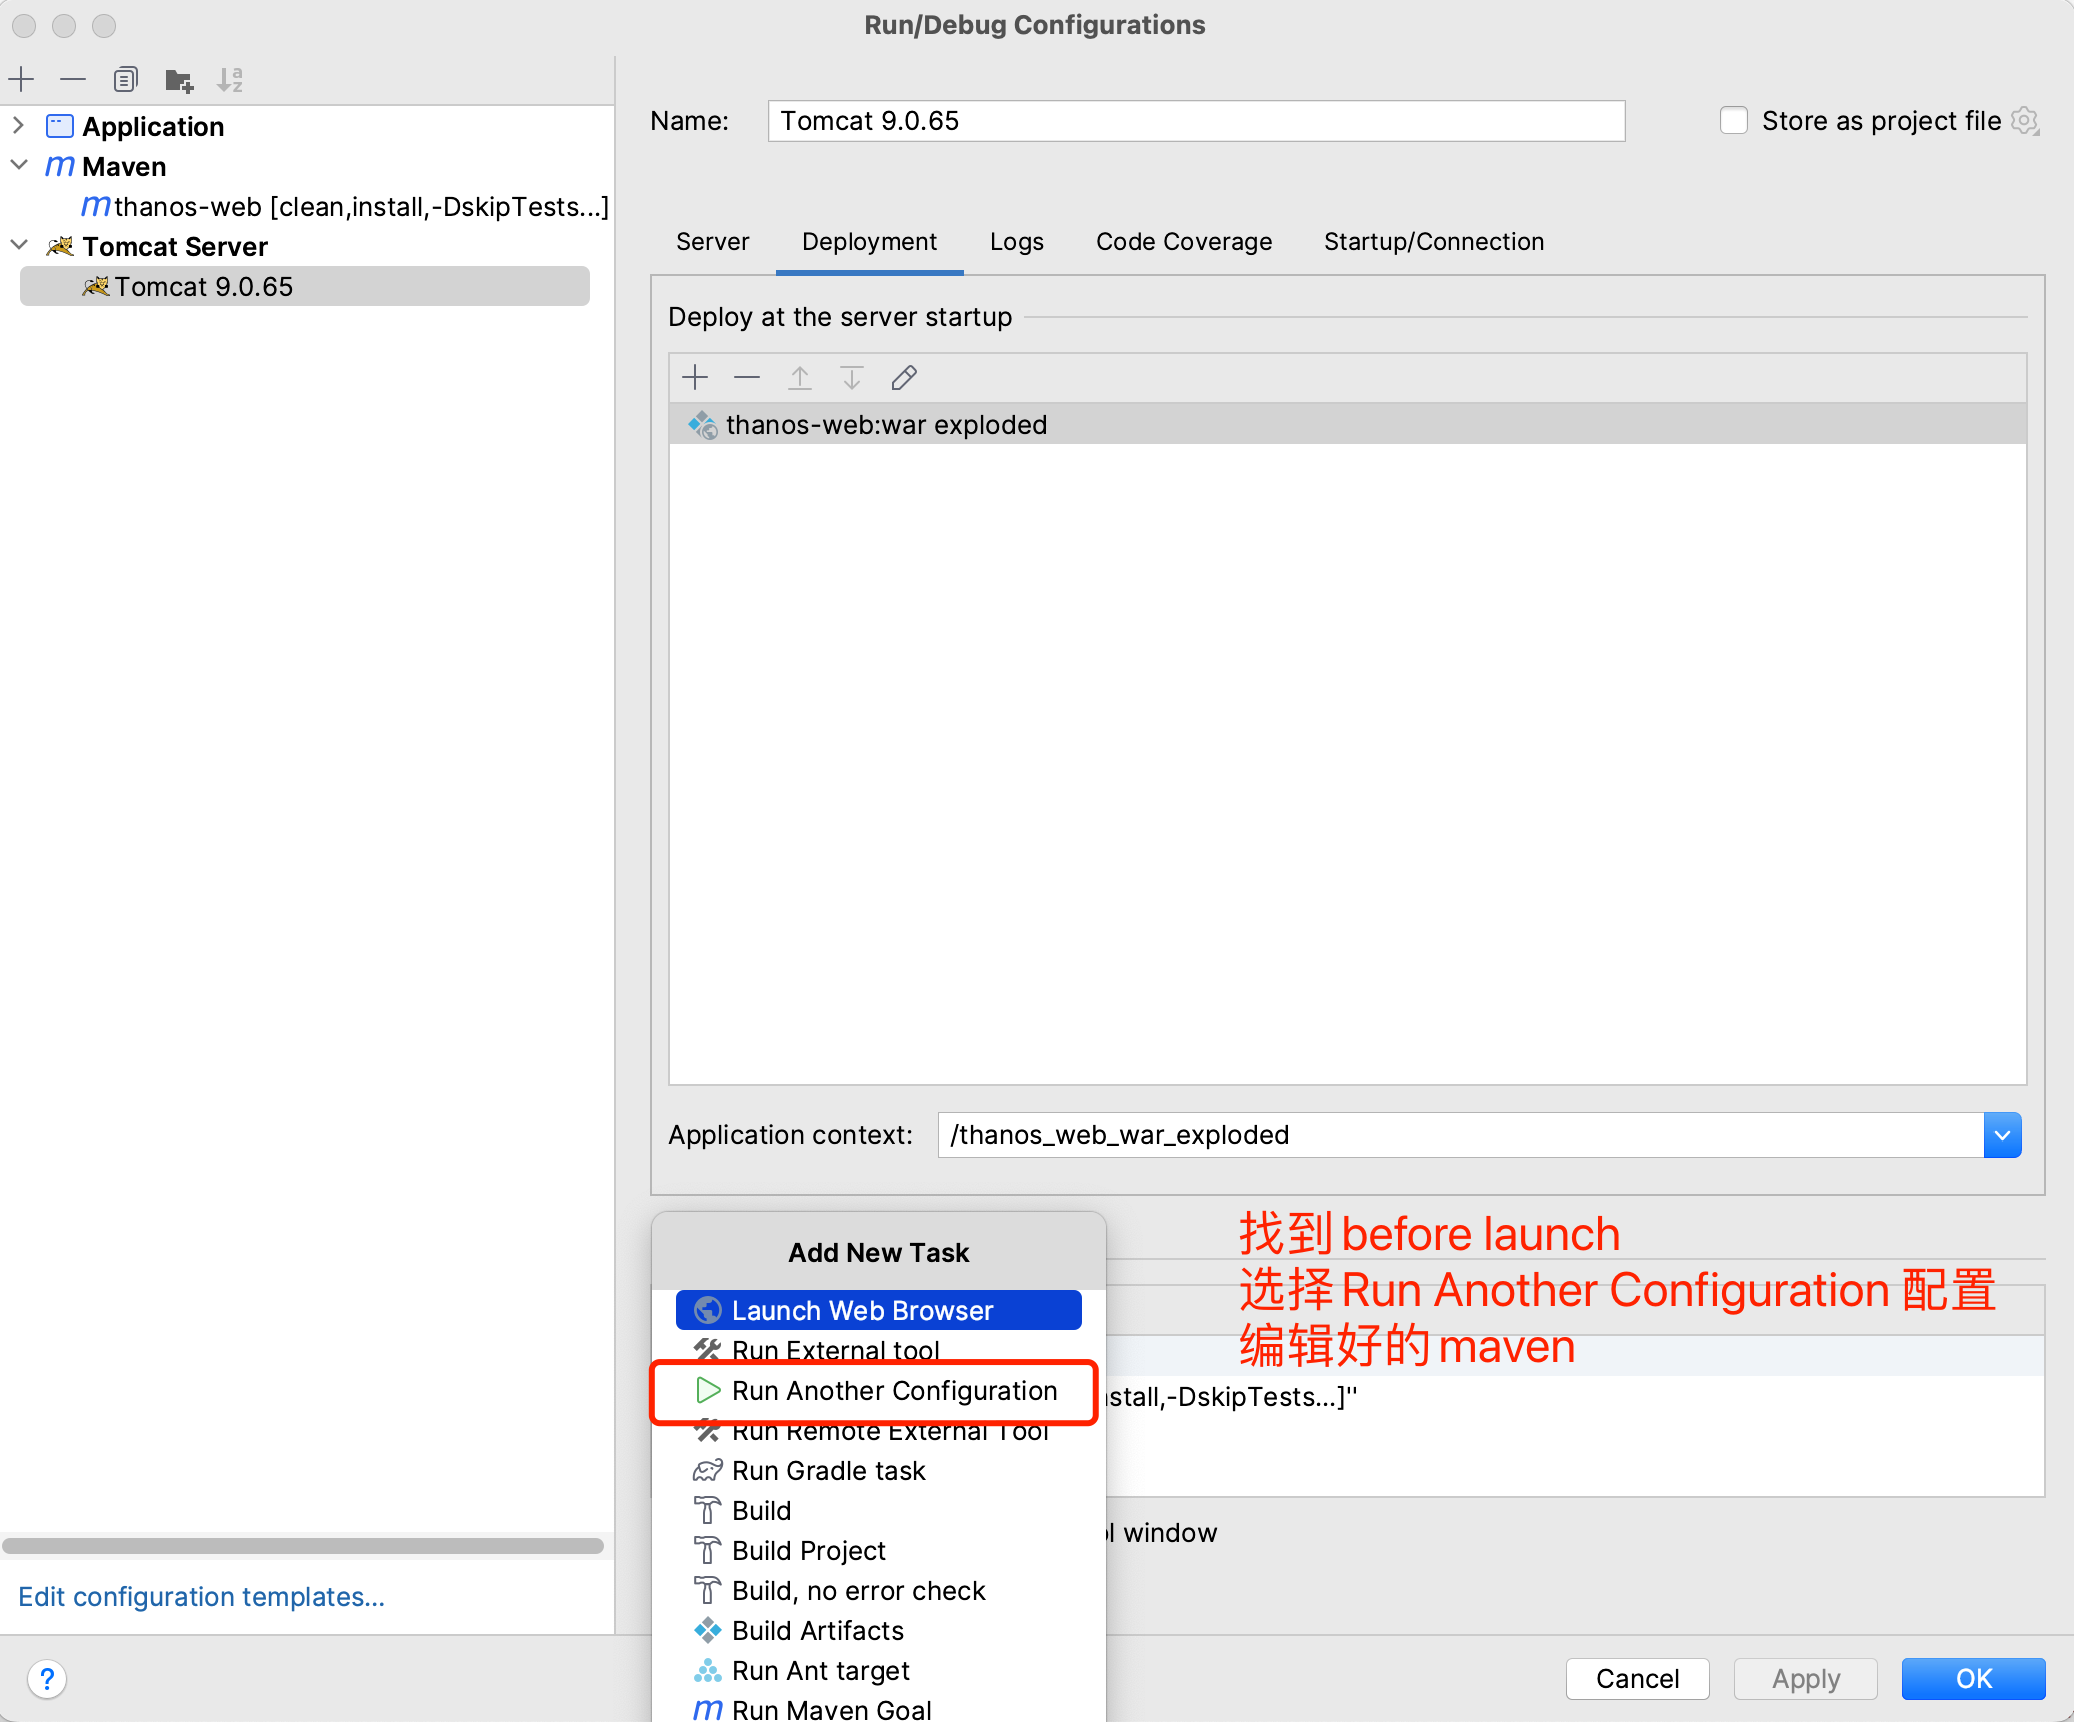The width and height of the screenshot is (2074, 1722).
Task: Click the horizontal scrollbar under the configuration tree
Action: coord(303,1546)
